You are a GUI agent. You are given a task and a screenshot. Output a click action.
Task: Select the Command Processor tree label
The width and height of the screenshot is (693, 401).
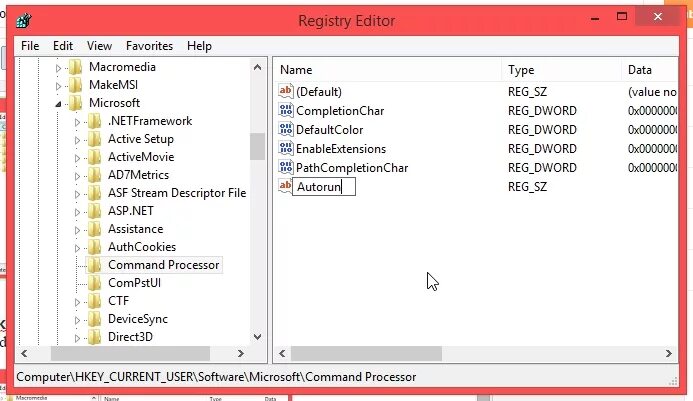pyautogui.click(x=164, y=265)
